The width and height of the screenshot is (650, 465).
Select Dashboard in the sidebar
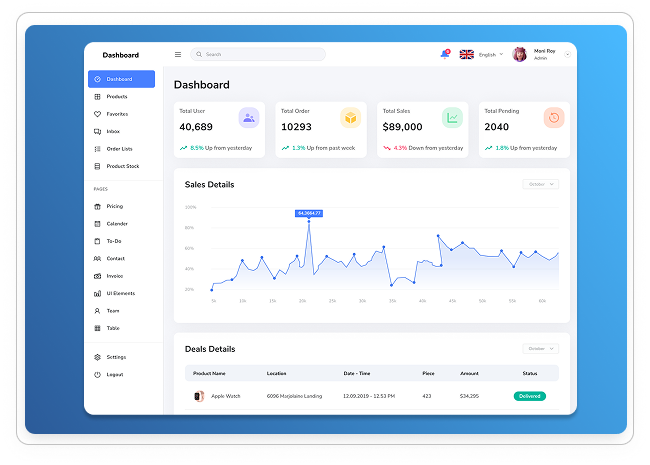(121, 79)
